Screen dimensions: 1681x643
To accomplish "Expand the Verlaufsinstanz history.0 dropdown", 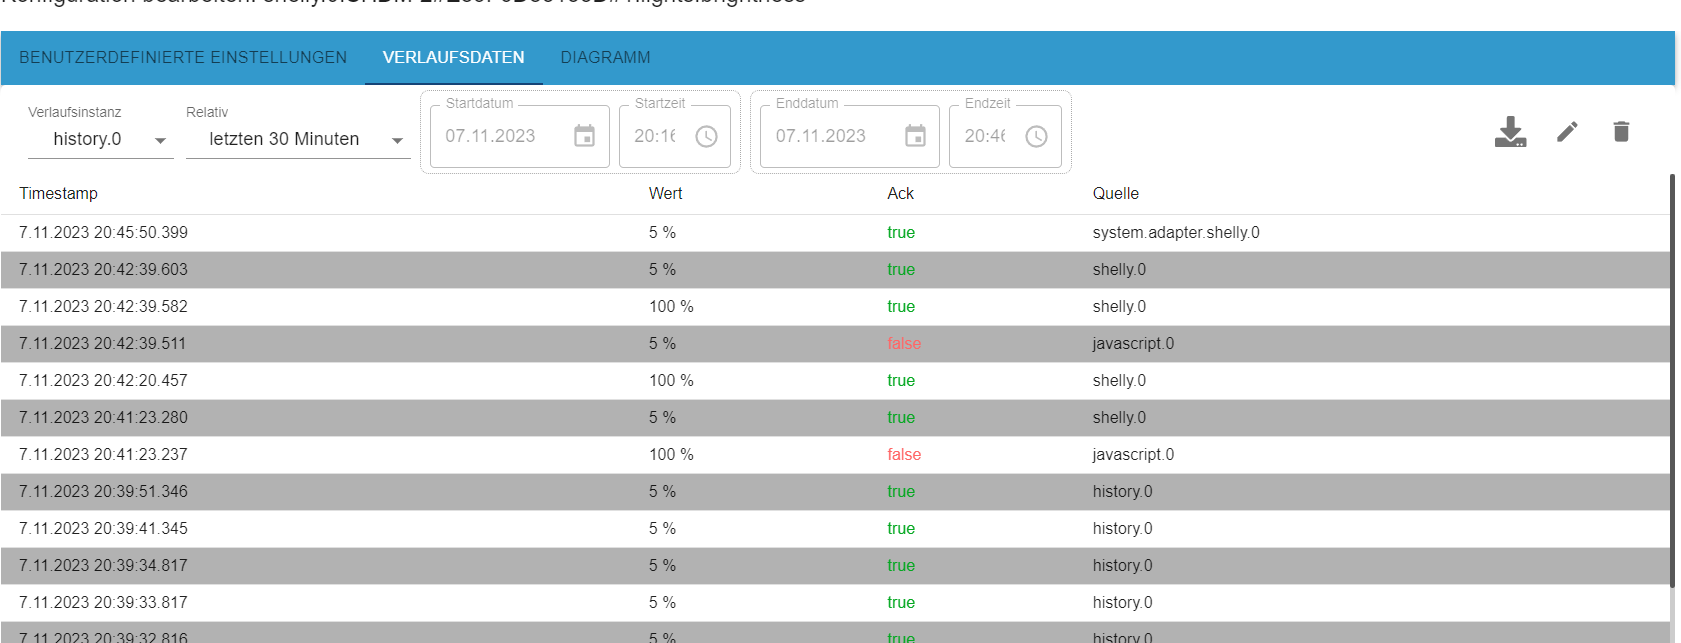I will 100,140.
